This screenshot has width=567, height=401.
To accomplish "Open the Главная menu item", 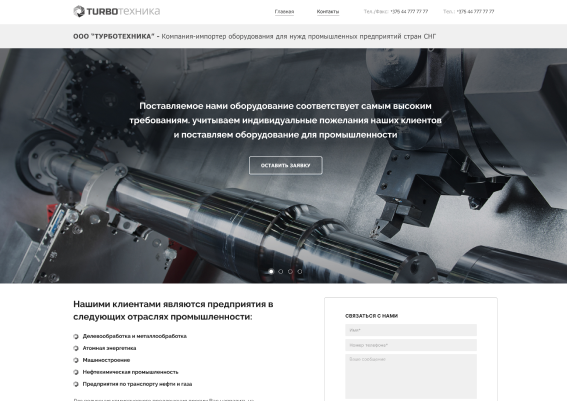I will (284, 12).
